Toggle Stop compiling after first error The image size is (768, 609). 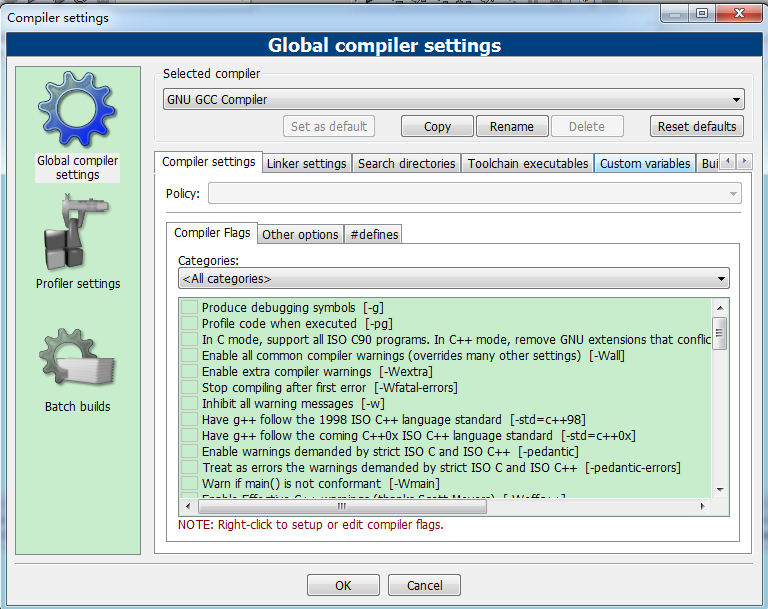[189, 388]
